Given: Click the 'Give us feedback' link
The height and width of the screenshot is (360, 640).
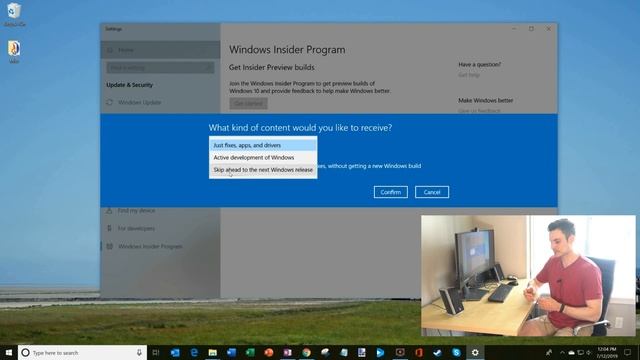Looking at the screenshot, I should coord(479,111).
